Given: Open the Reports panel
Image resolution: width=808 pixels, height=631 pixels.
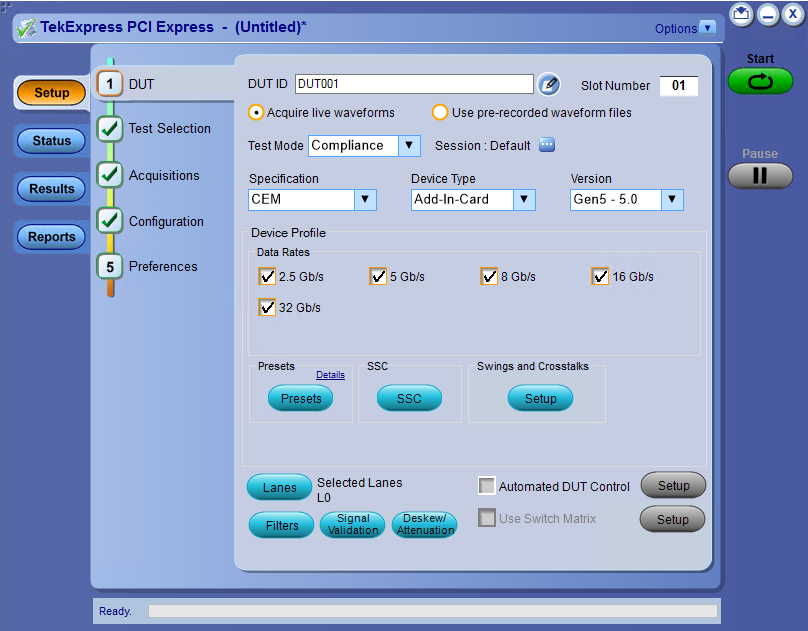Looking at the screenshot, I should [x=52, y=237].
